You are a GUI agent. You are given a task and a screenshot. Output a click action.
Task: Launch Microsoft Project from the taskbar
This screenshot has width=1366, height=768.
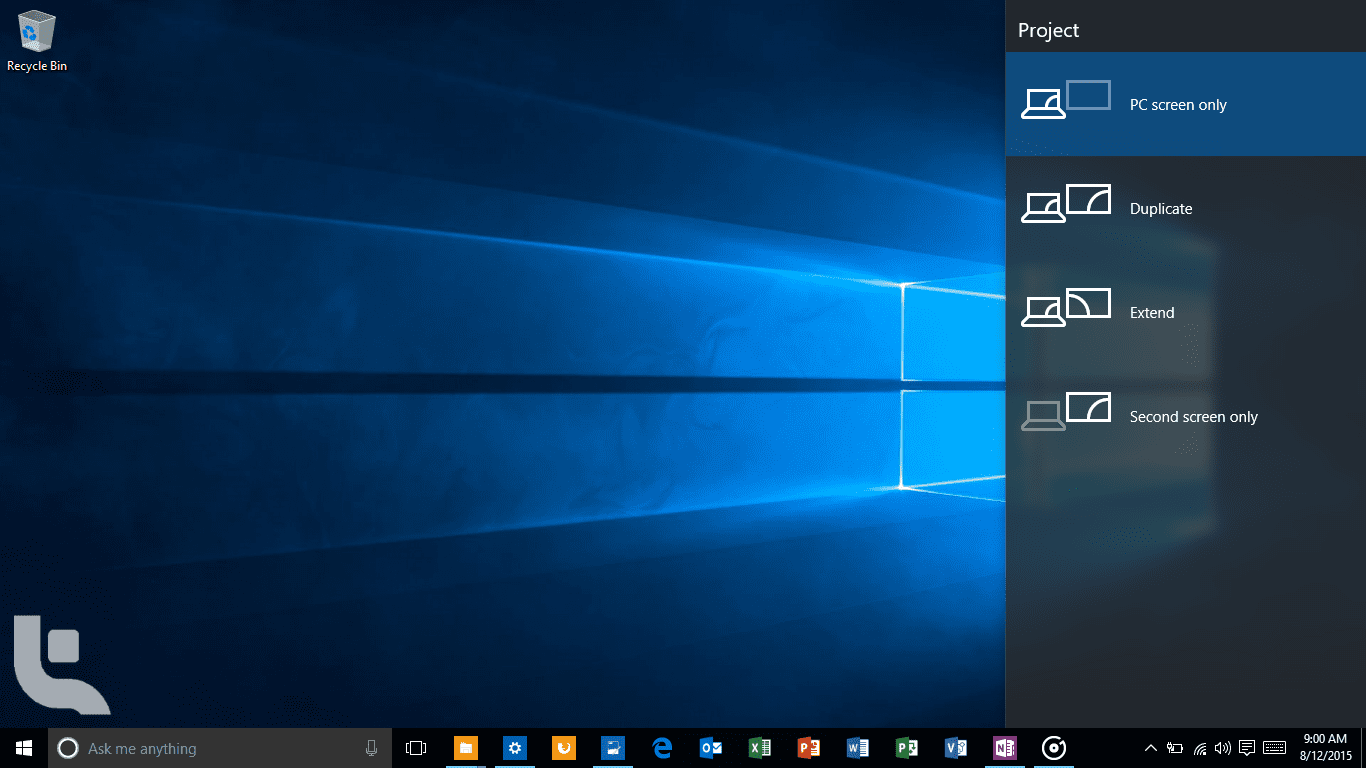click(x=907, y=748)
